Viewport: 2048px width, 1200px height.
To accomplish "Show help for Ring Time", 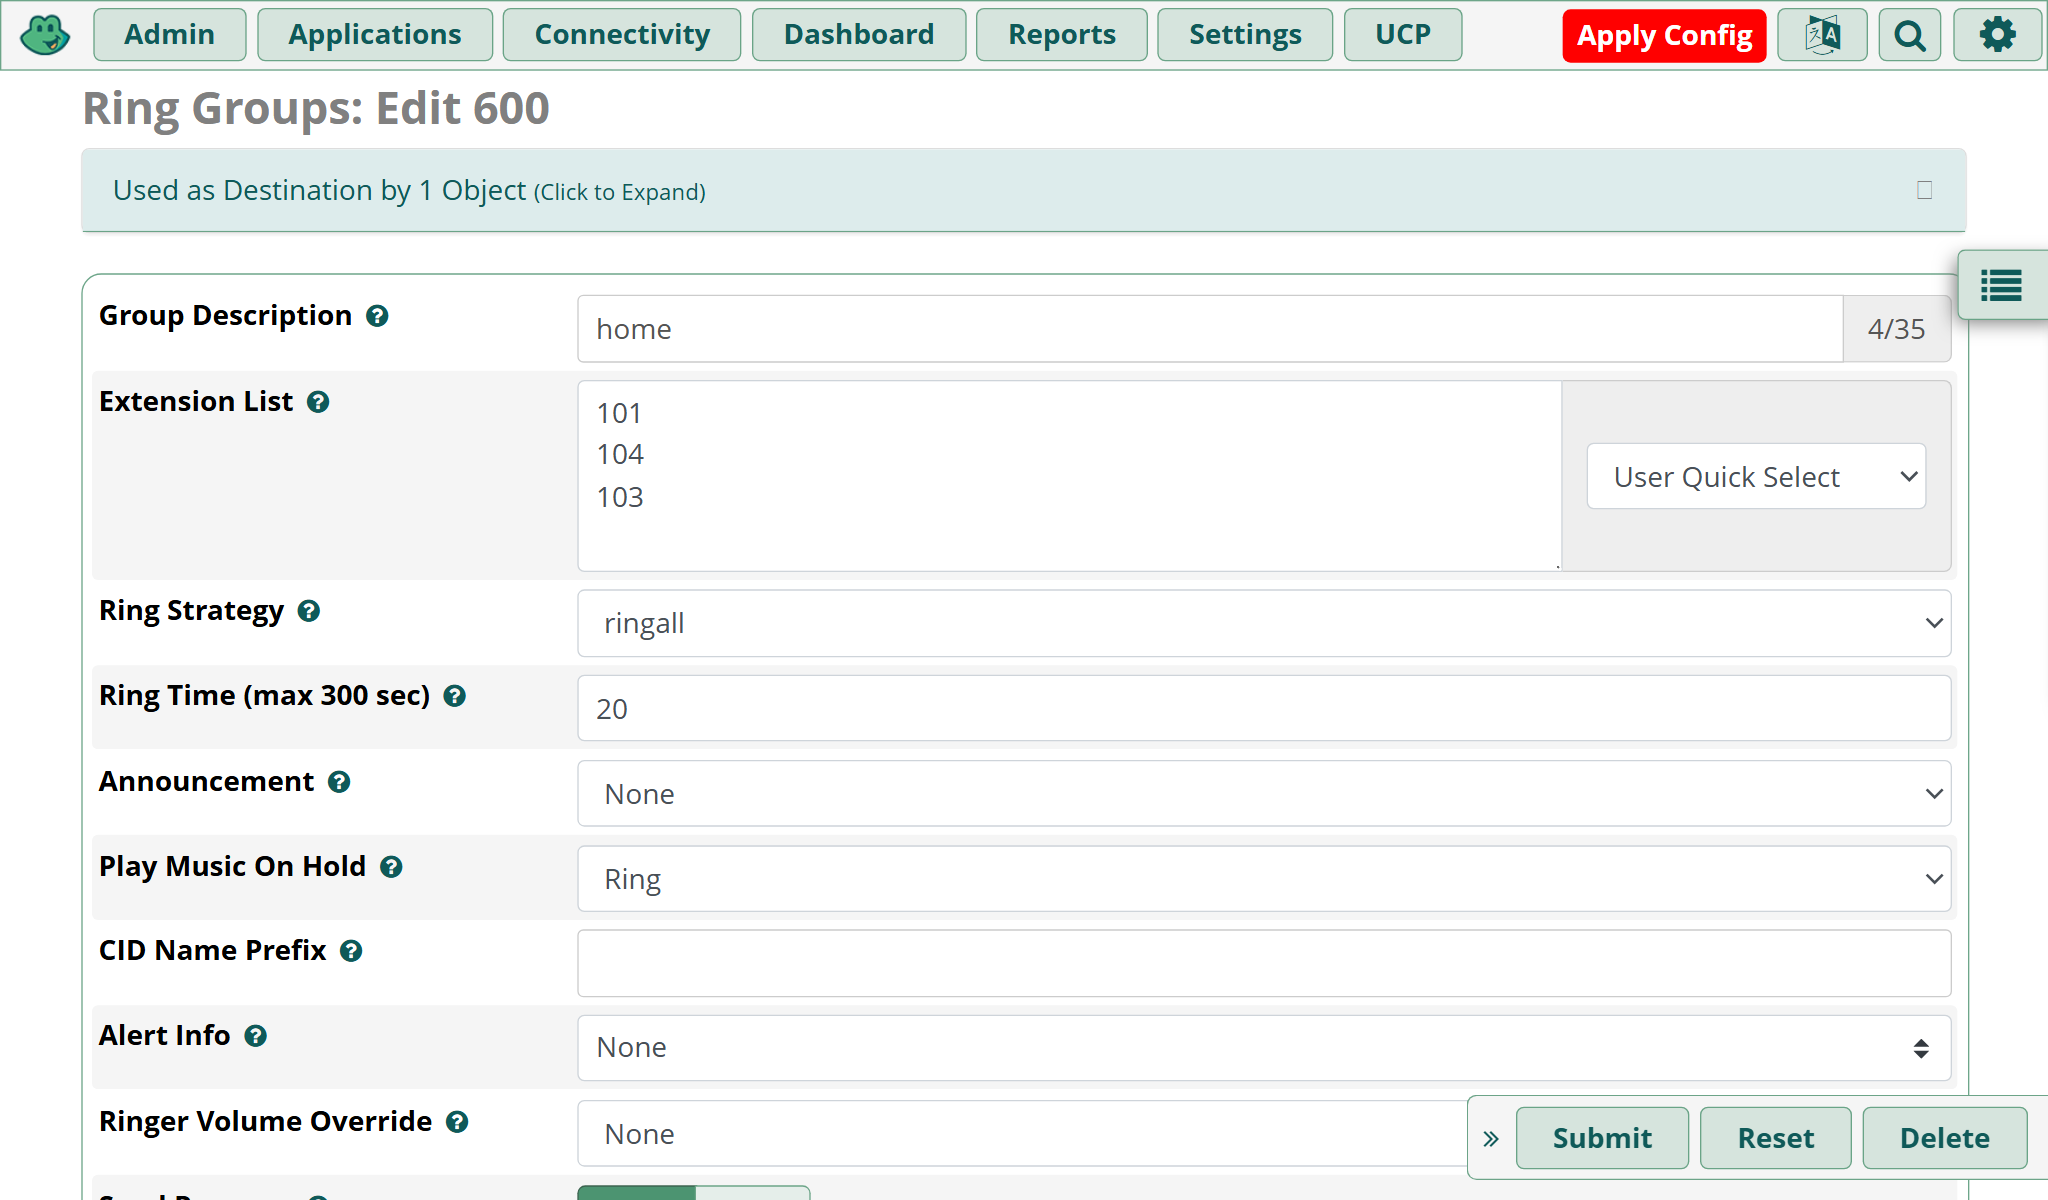I will 455,696.
